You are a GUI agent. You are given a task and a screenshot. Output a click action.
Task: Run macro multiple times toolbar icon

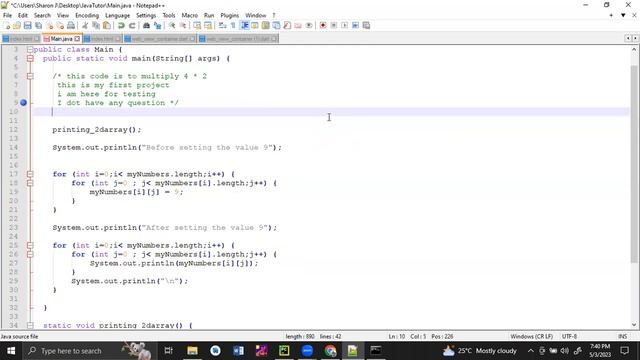click(356, 25)
